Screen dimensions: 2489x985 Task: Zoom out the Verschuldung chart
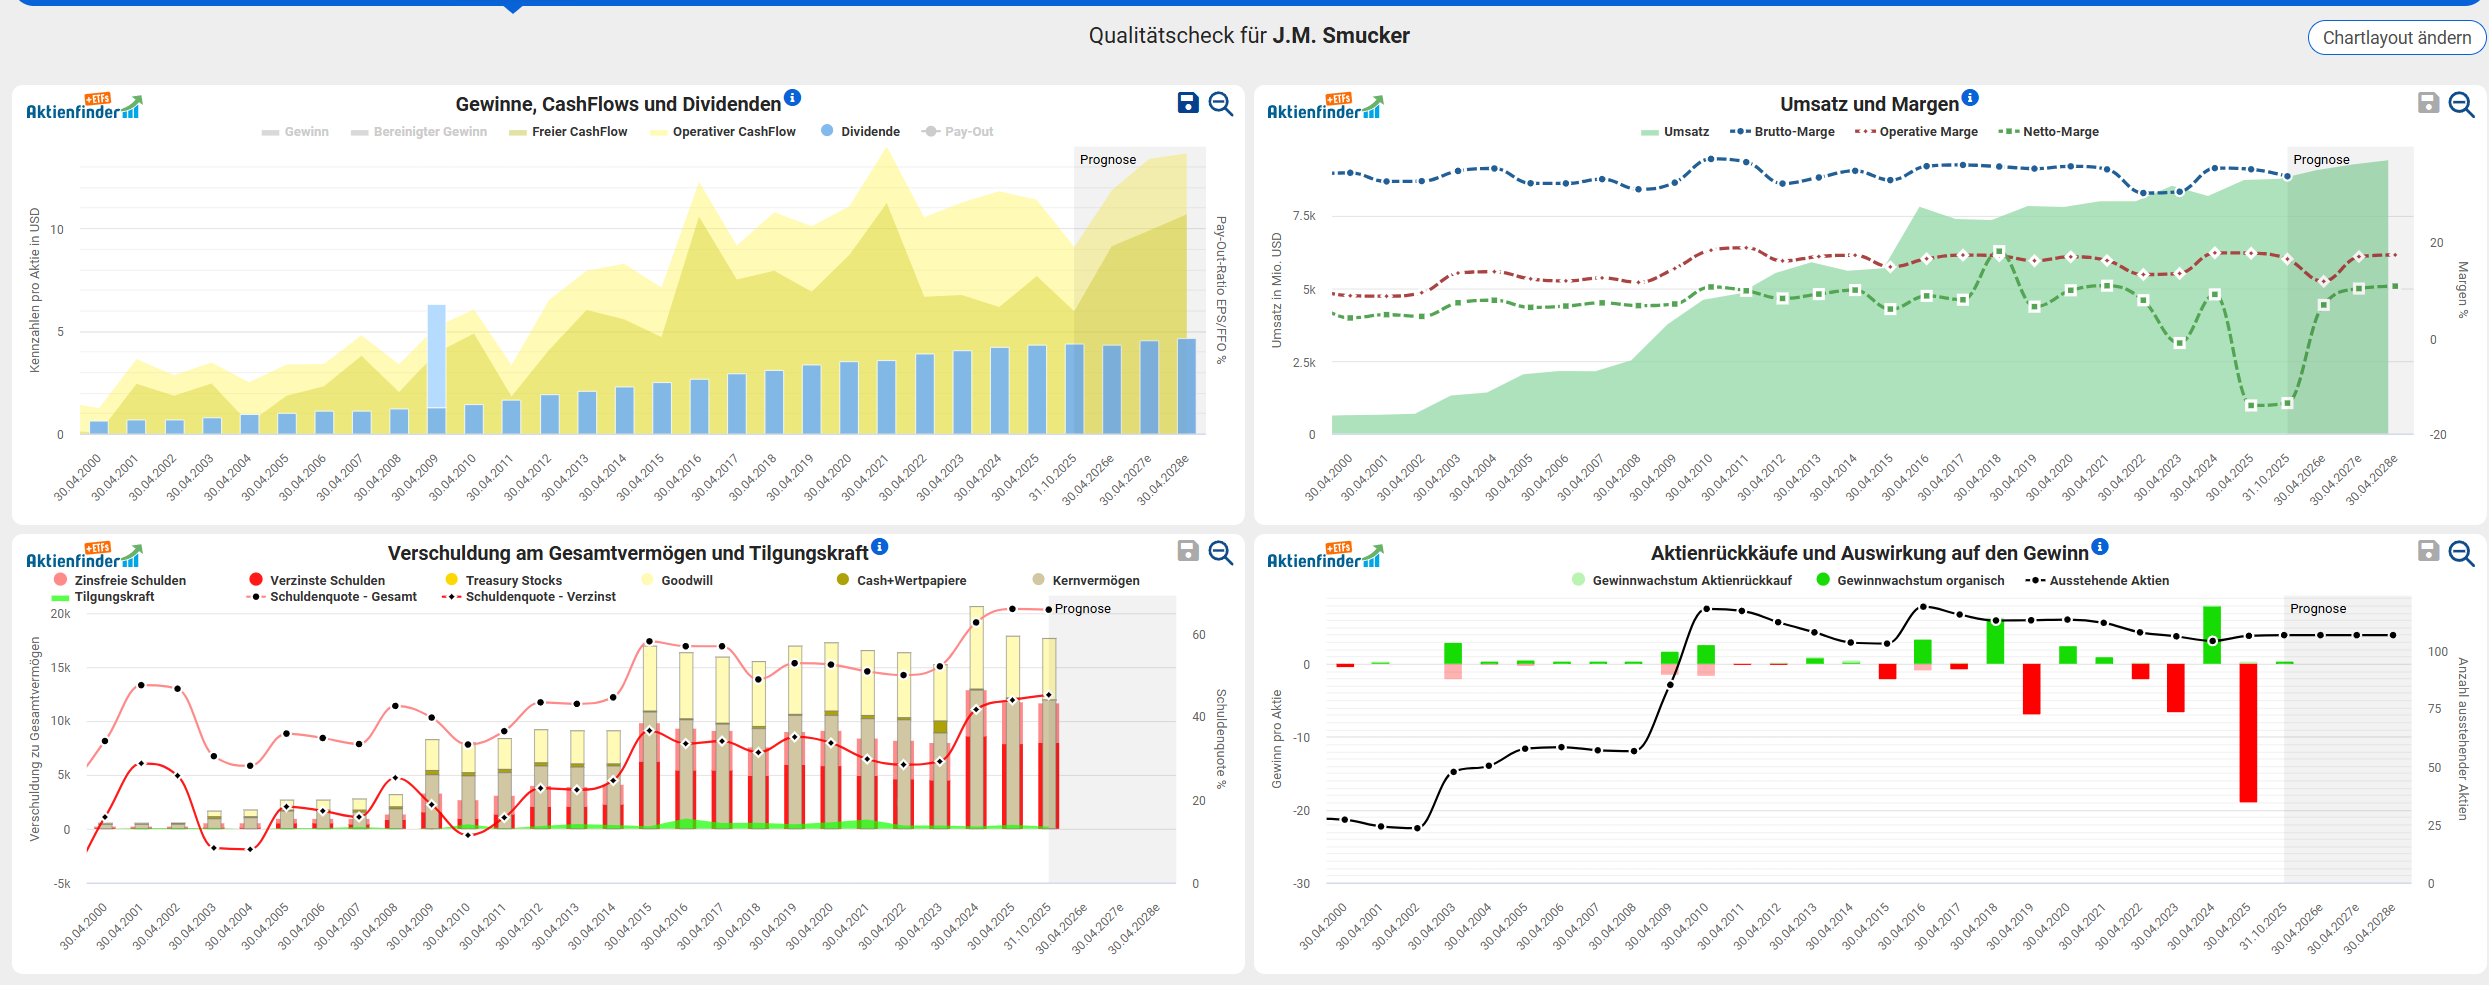(x=1221, y=553)
